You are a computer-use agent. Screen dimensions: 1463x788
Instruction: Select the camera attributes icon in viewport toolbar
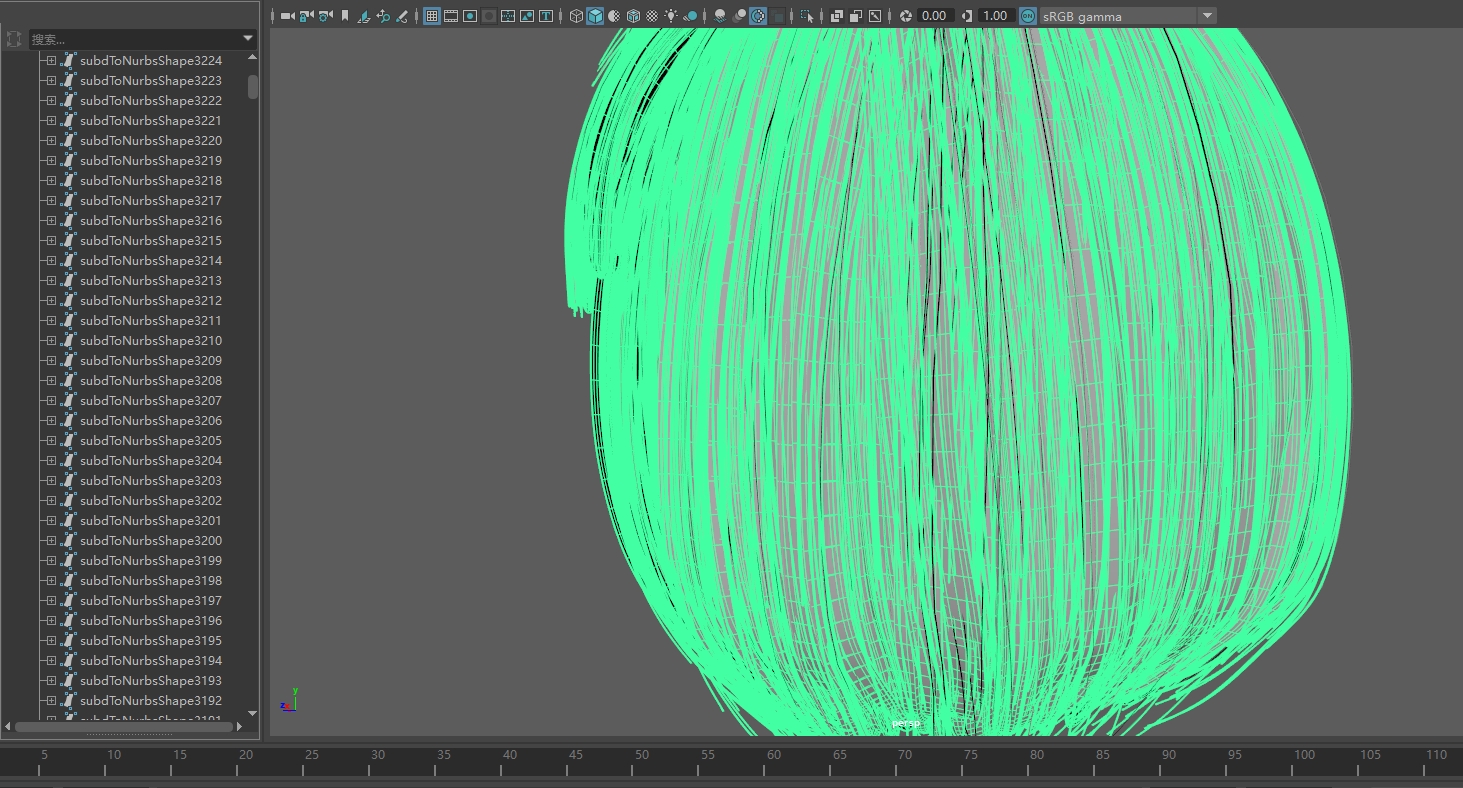pos(322,16)
